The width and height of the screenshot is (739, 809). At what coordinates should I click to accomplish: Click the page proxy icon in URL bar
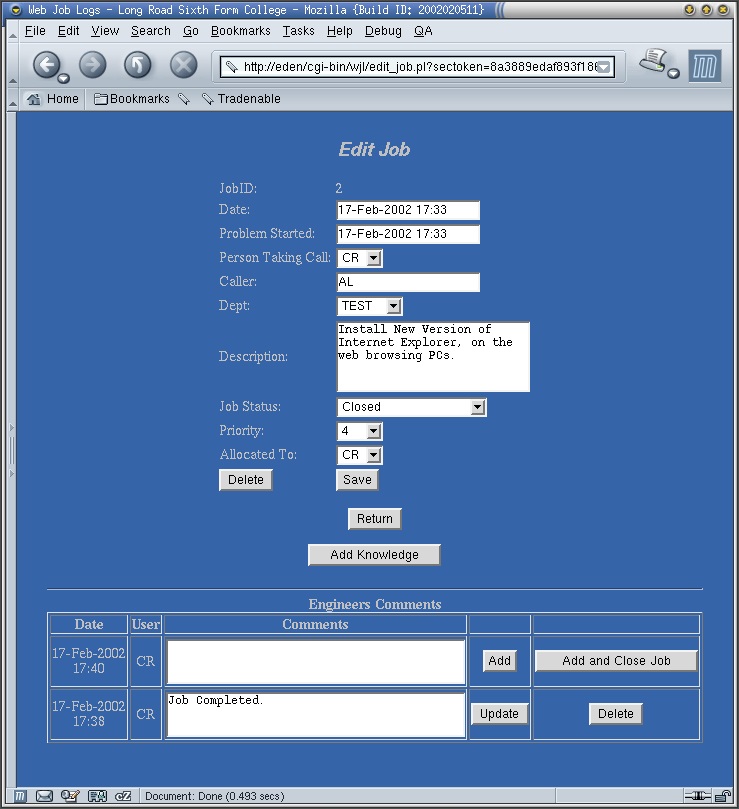click(232, 67)
